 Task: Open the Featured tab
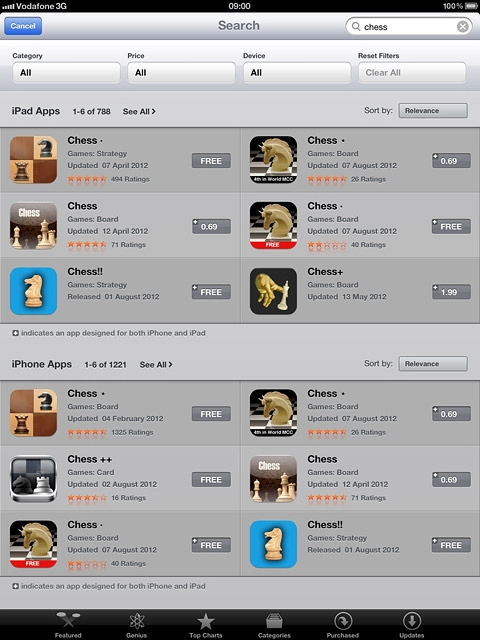(x=68, y=625)
